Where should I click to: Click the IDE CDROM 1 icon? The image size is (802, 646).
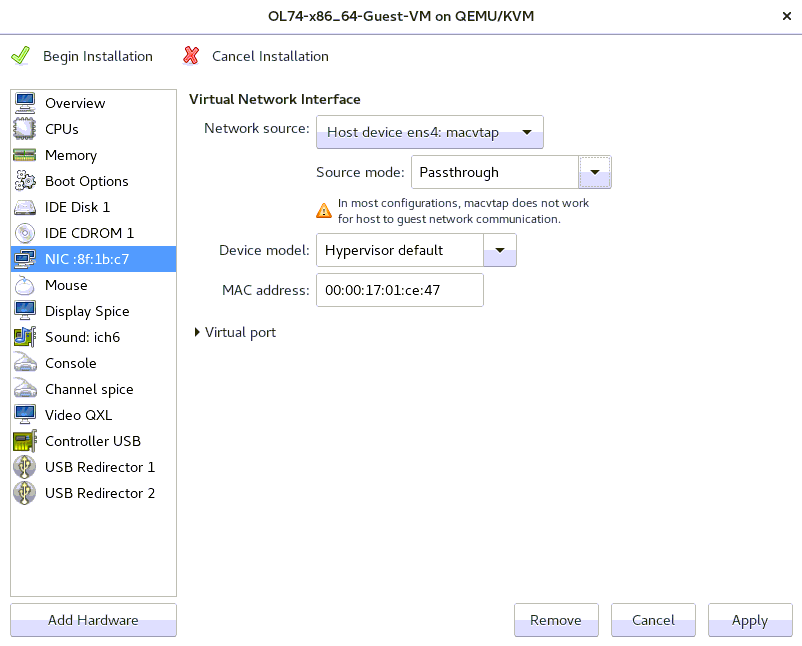tap(25, 233)
